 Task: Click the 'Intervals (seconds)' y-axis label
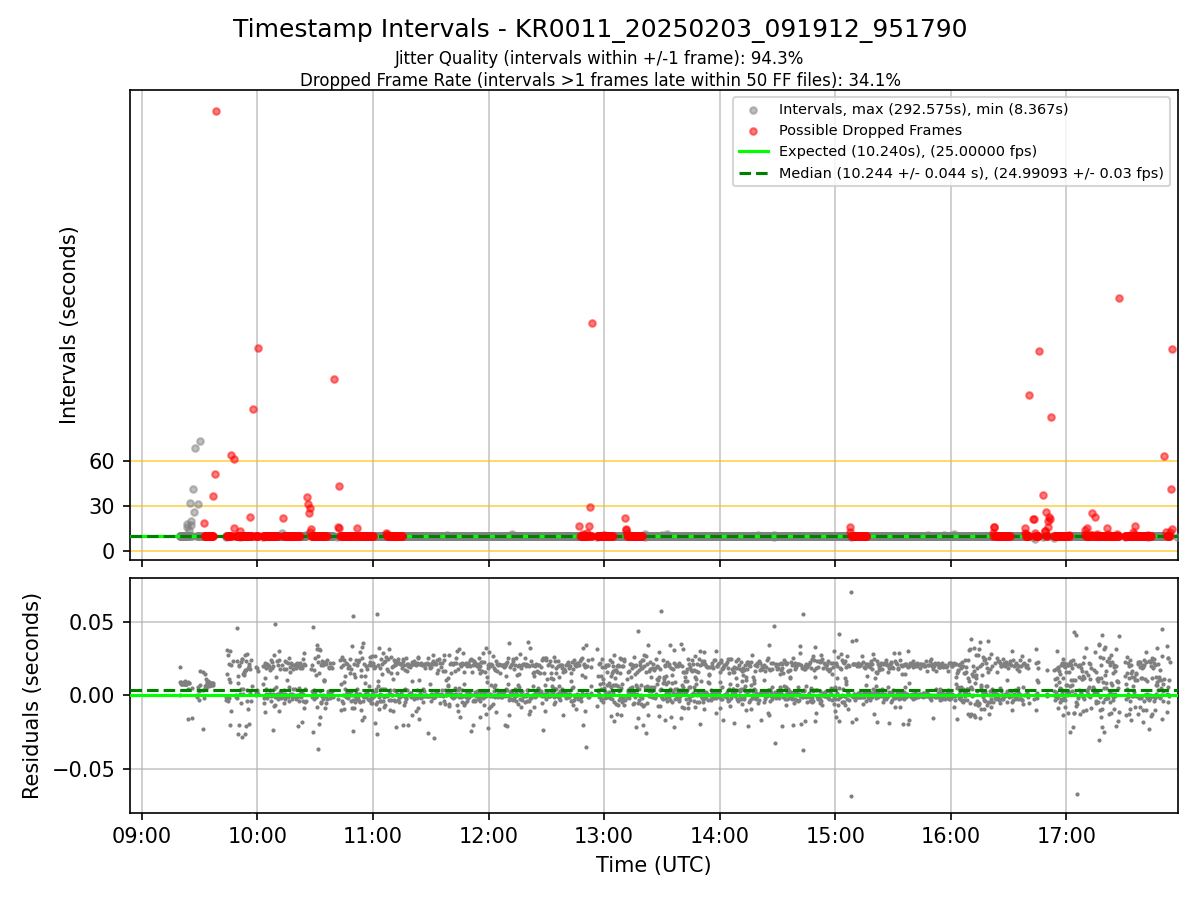point(69,324)
